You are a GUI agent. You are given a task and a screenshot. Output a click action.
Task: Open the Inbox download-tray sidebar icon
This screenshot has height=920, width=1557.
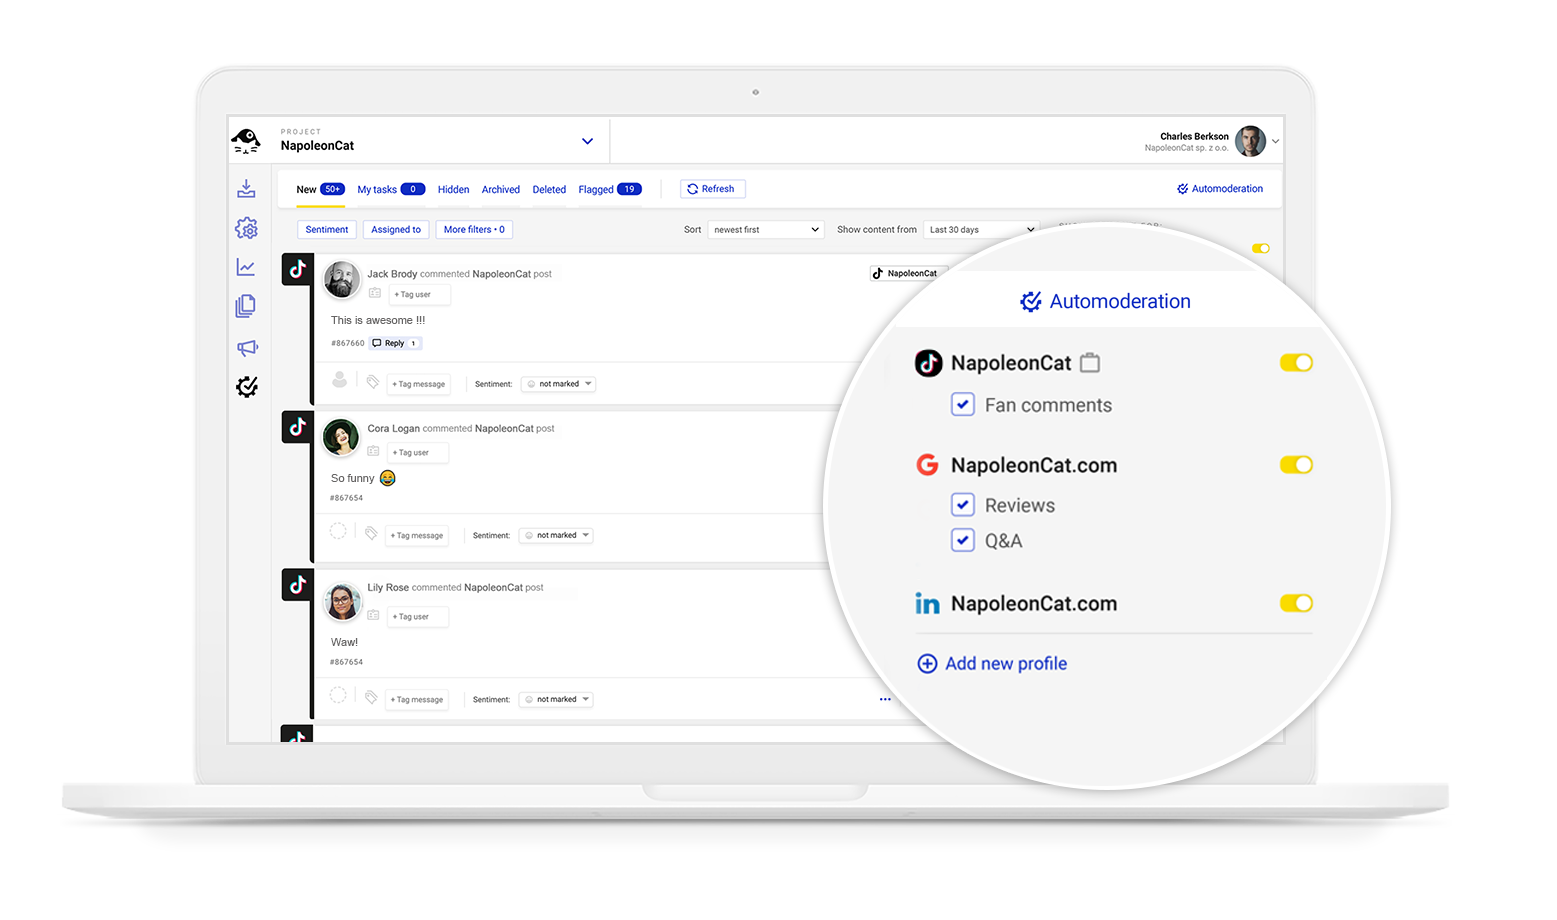tap(246, 188)
